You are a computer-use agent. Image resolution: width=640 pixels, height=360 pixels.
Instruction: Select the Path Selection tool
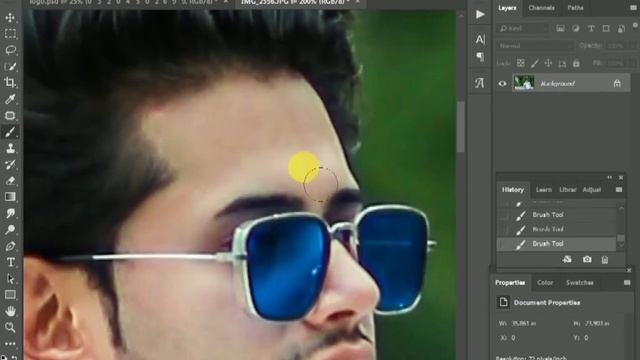click(10, 278)
